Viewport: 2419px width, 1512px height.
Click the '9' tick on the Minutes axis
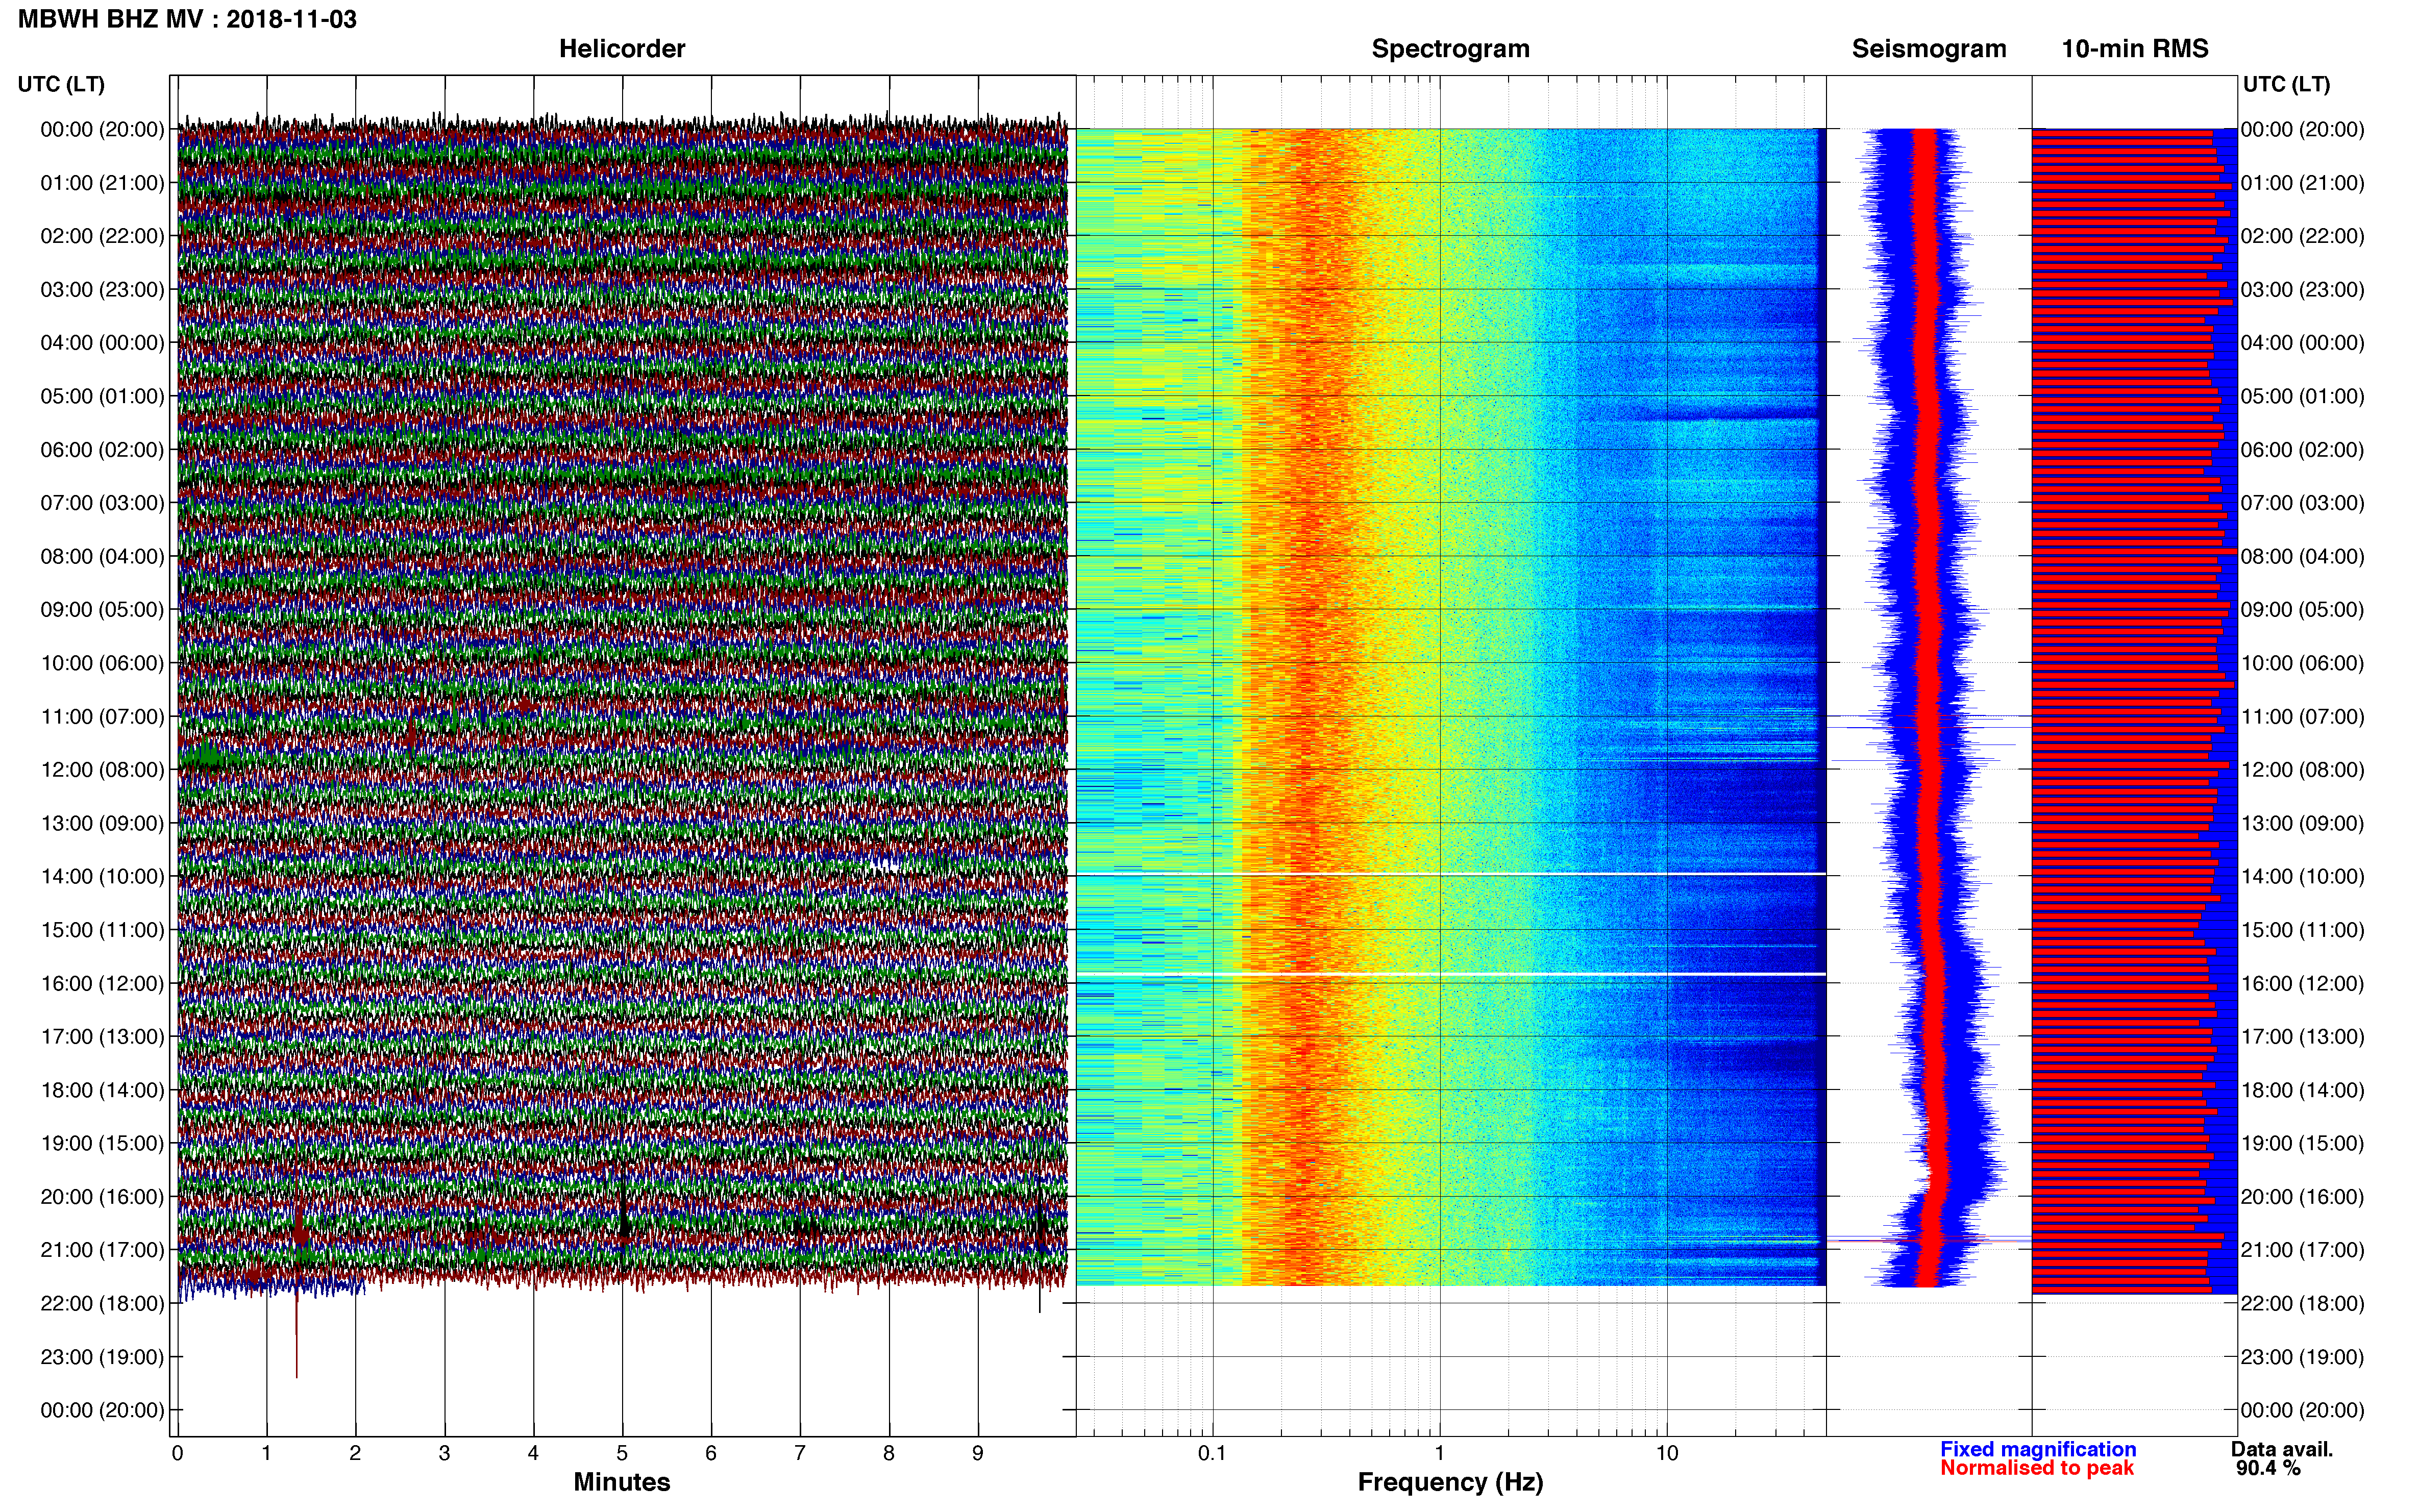click(x=978, y=1454)
